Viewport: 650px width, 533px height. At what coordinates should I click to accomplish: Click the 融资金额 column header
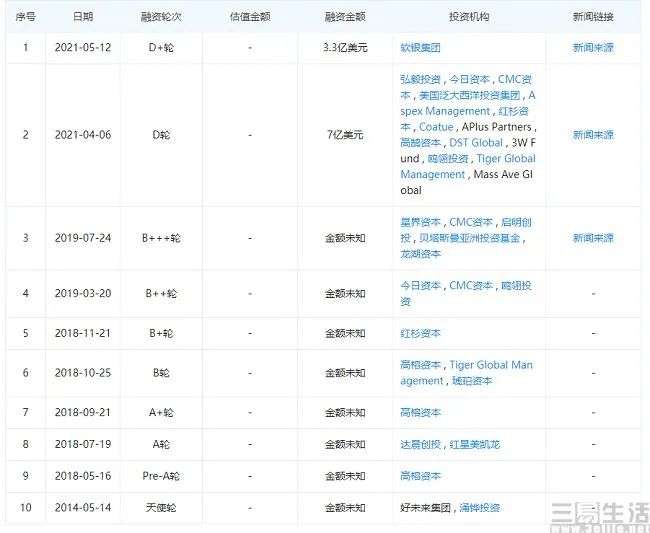[345, 17]
